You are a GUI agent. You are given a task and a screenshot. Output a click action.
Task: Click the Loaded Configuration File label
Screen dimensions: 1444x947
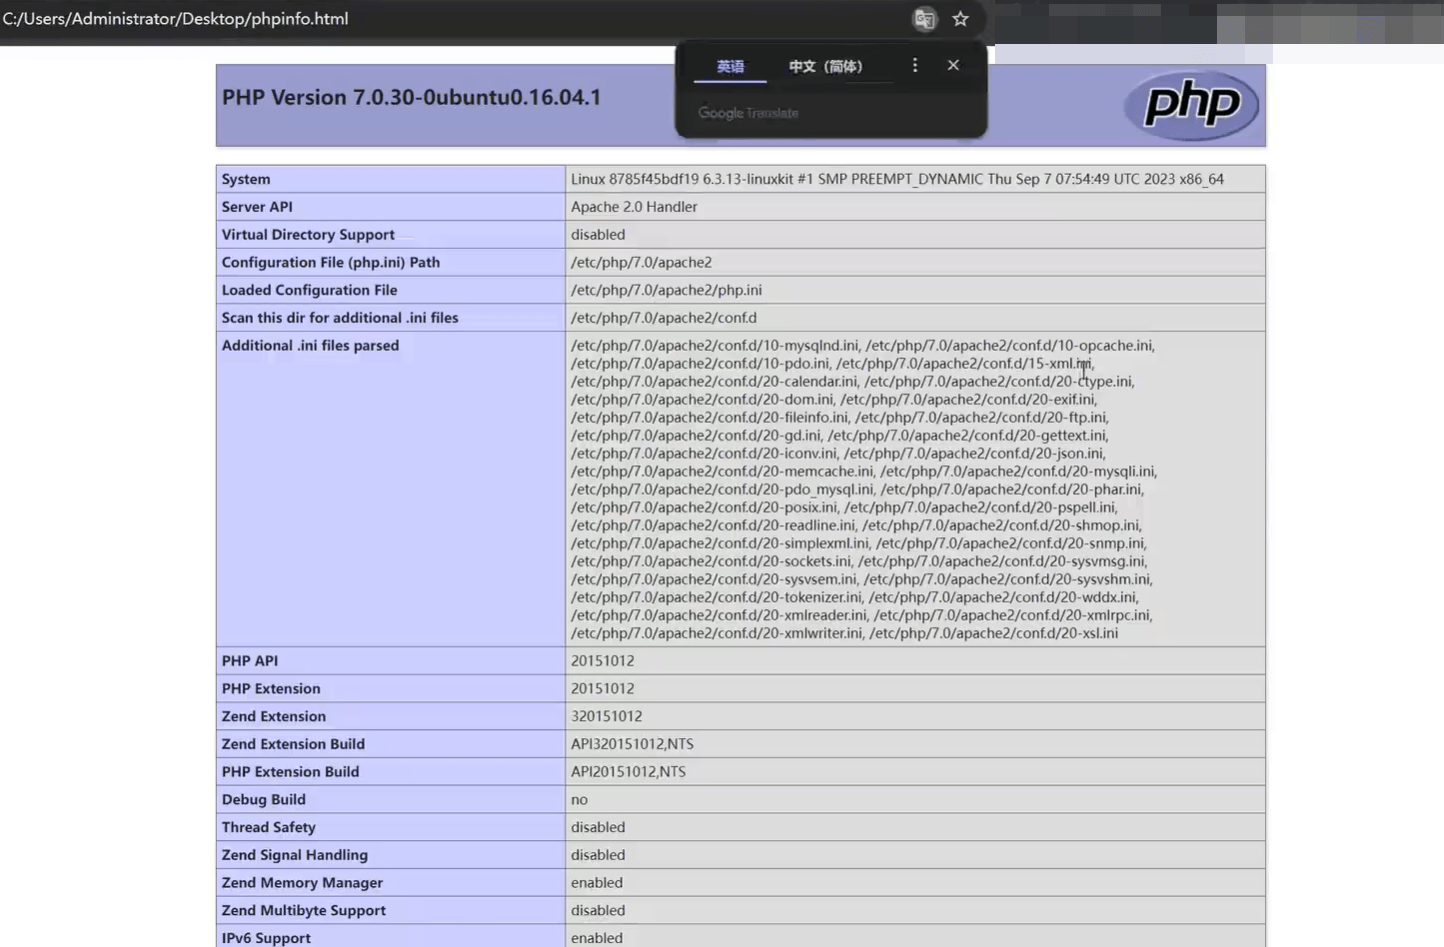coord(309,290)
